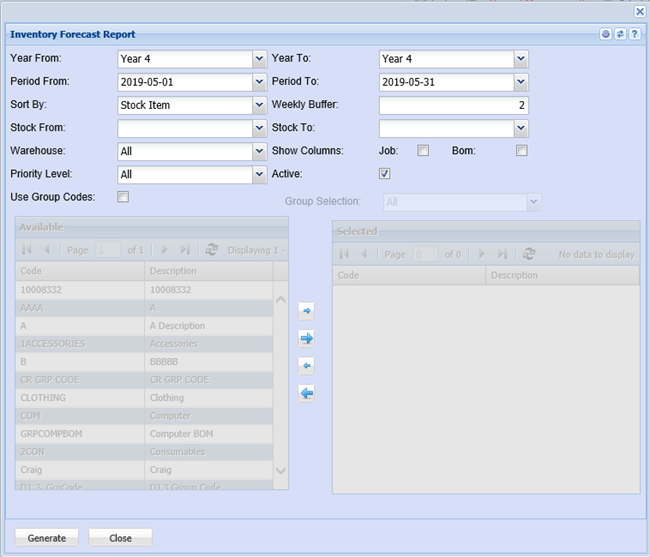The width and height of the screenshot is (650, 557).
Task: Click the Generate button
Action: [47, 537]
